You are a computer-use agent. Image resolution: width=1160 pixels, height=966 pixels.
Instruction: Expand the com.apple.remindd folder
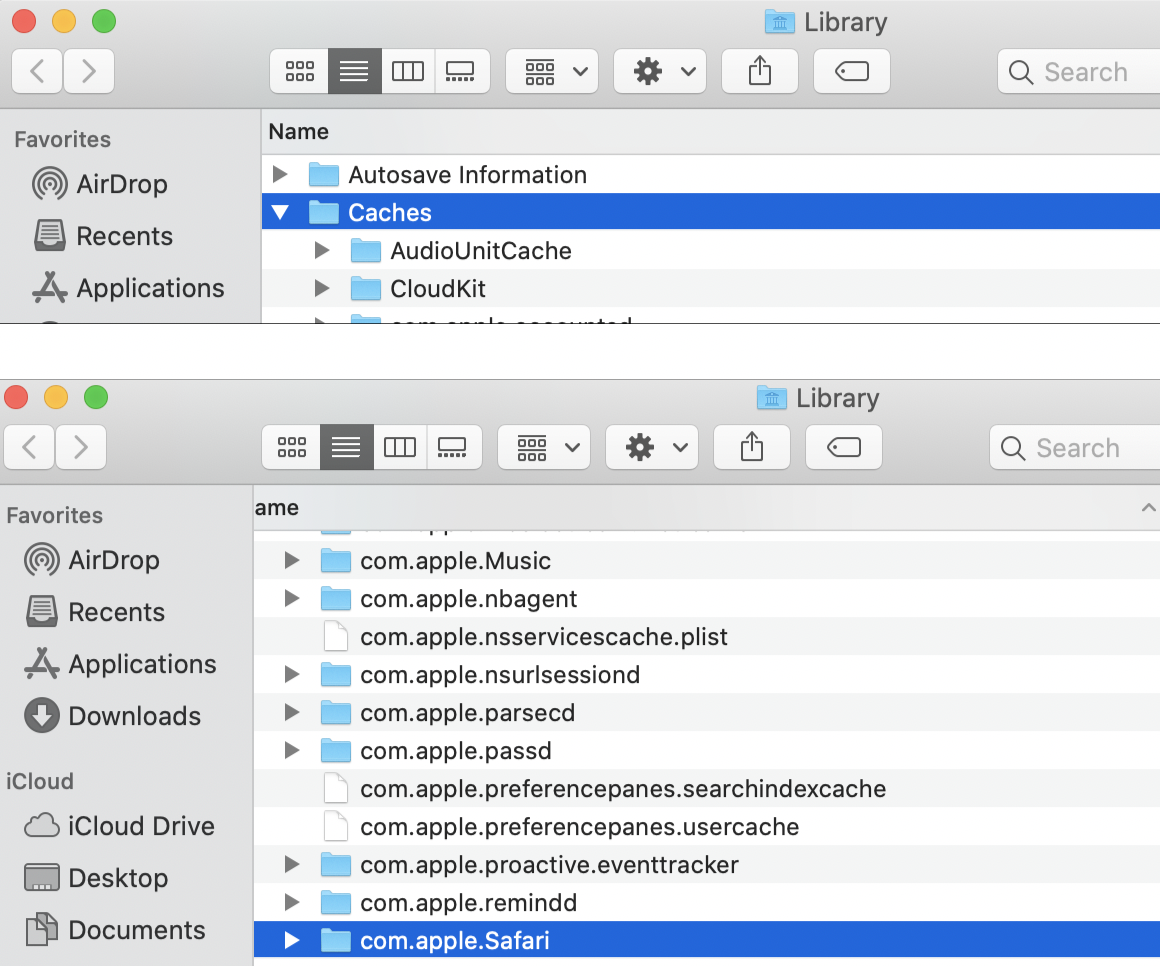pos(292,902)
